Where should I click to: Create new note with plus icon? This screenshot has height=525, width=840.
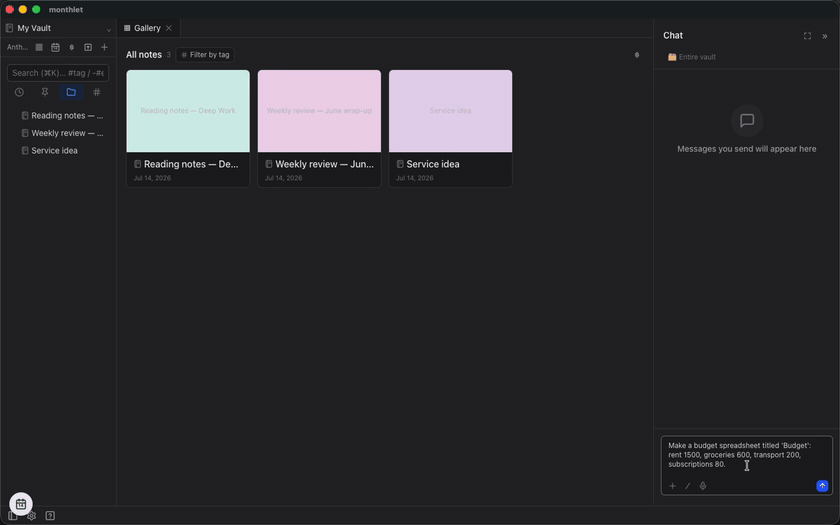point(104,47)
